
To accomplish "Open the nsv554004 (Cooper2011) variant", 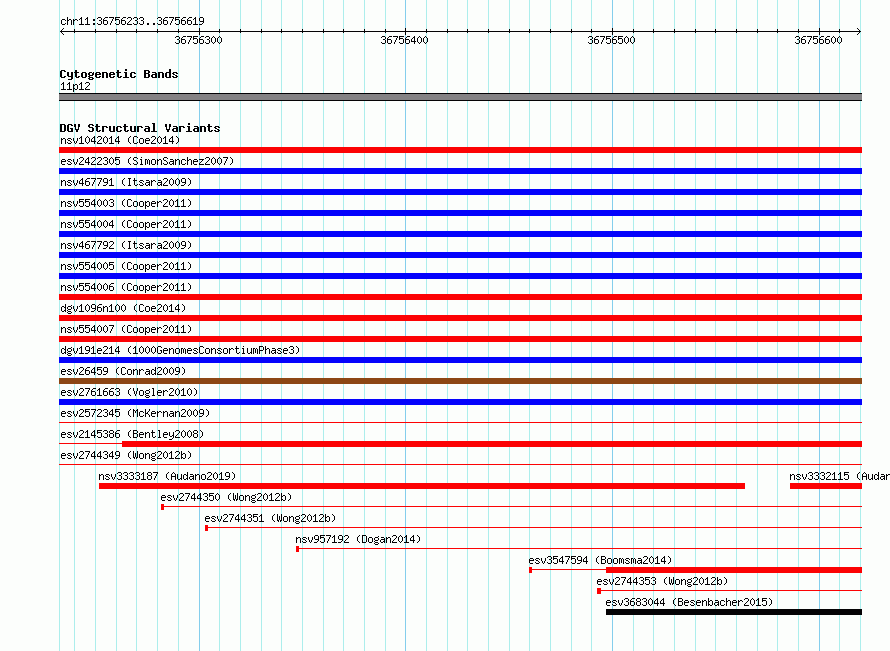I will click(126, 224).
